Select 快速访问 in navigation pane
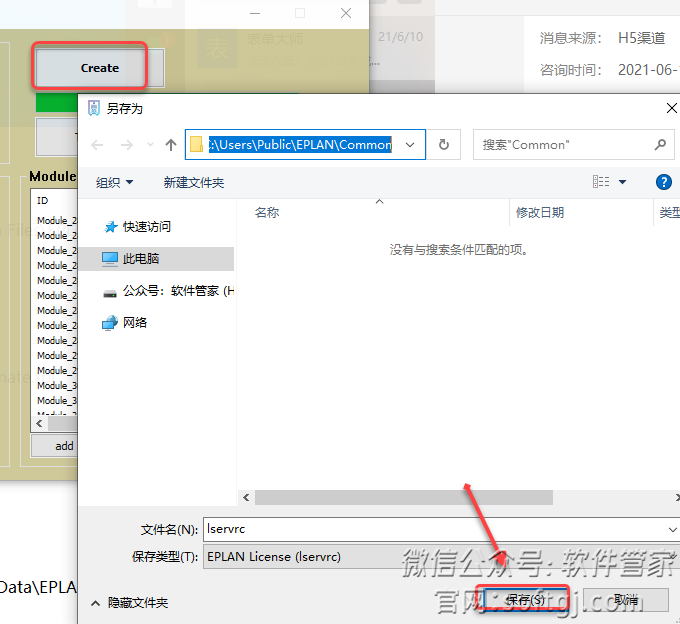Viewport: 680px width, 624px height. (x=146, y=226)
